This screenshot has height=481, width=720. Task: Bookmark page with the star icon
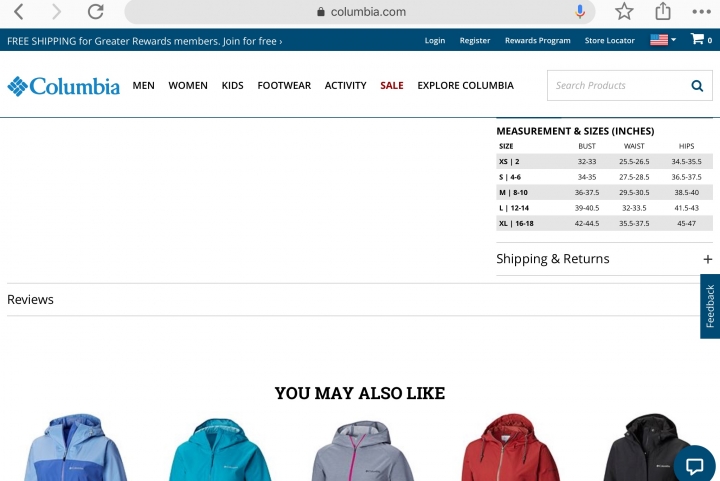tap(624, 11)
